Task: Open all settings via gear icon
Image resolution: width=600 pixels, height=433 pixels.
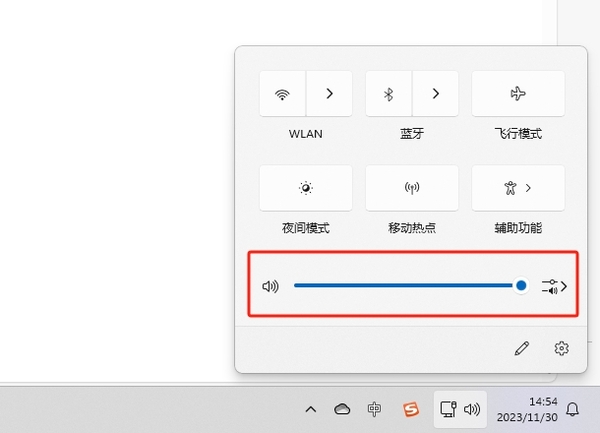Action: point(561,348)
